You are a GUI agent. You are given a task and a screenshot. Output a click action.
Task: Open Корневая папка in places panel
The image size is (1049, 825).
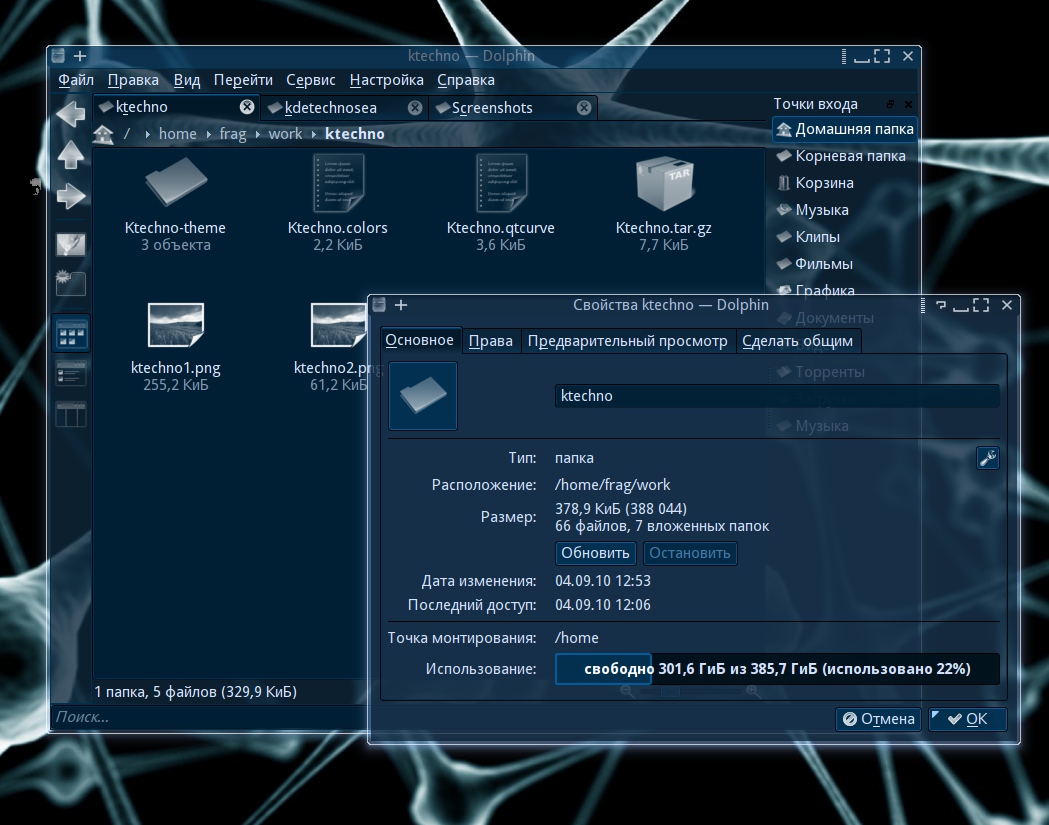(x=840, y=156)
